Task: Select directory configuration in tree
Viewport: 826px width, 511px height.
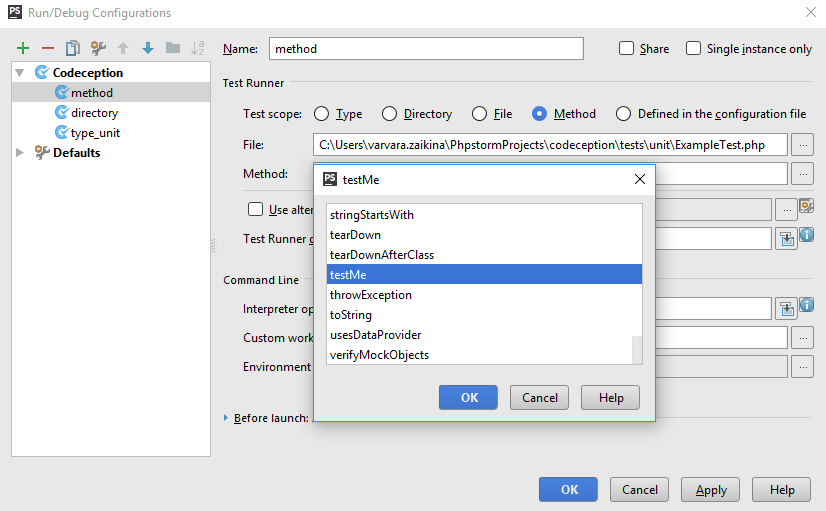Action: point(111,113)
